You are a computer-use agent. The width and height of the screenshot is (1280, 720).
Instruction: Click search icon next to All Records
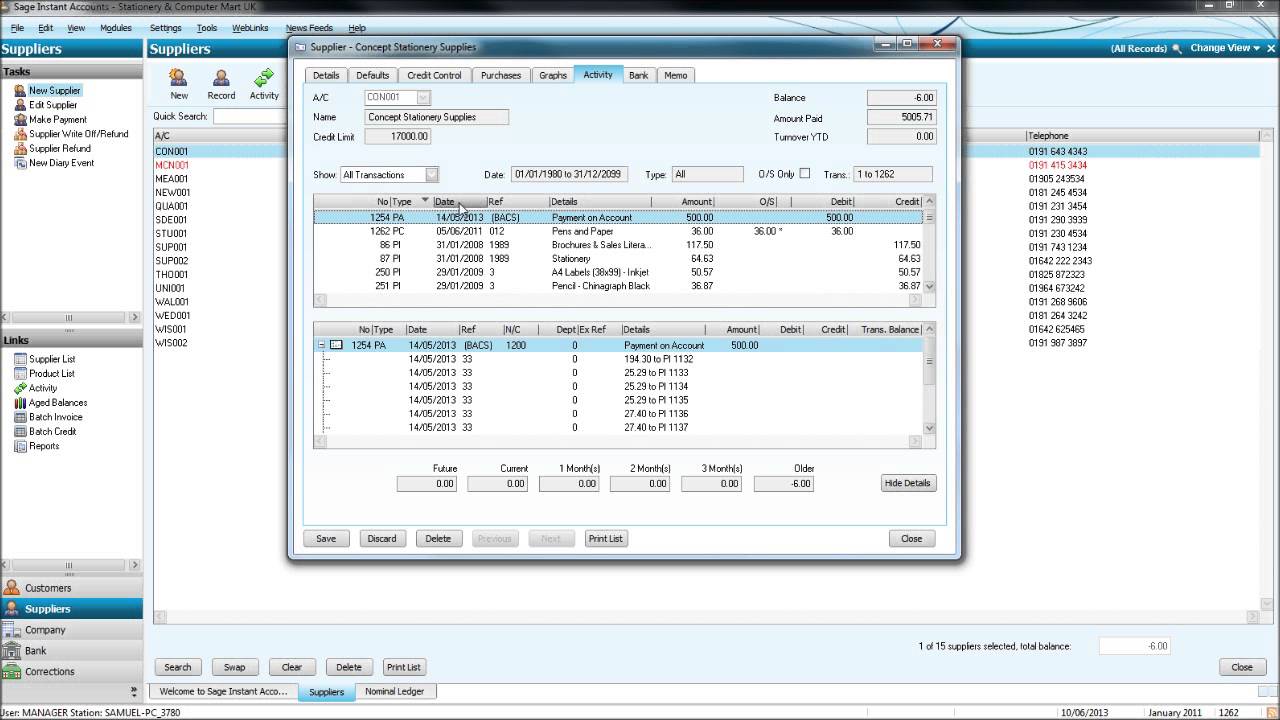click(1177, 48)
